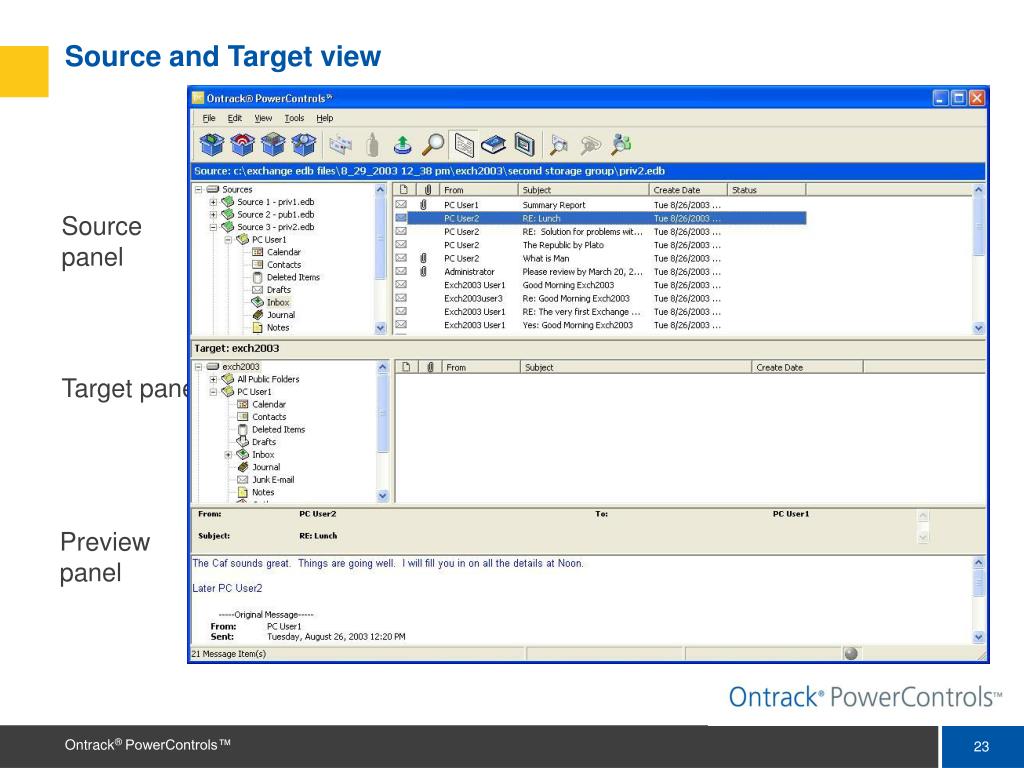Expand All Public Folders in target tree

pos(213,379)
